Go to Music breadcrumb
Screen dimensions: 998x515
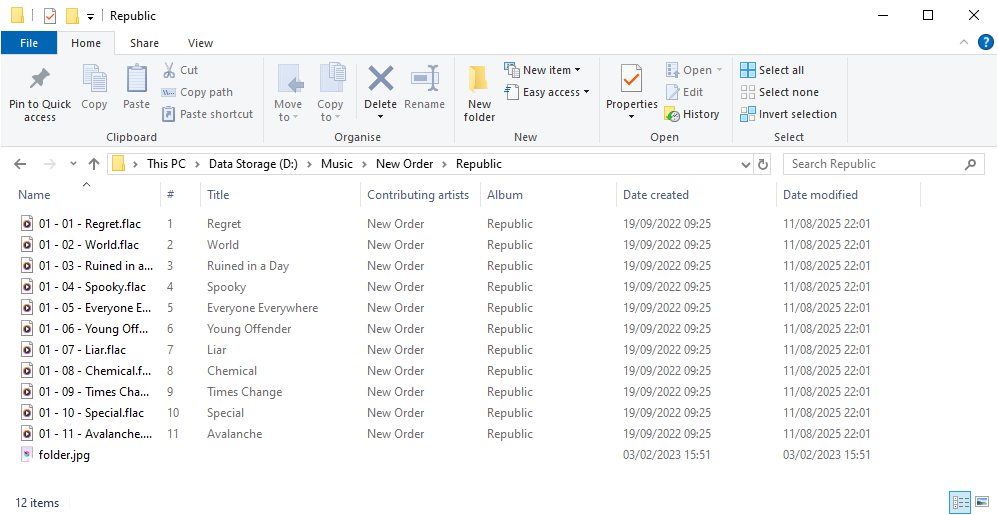pyautogui.click(x=337, y=164)
